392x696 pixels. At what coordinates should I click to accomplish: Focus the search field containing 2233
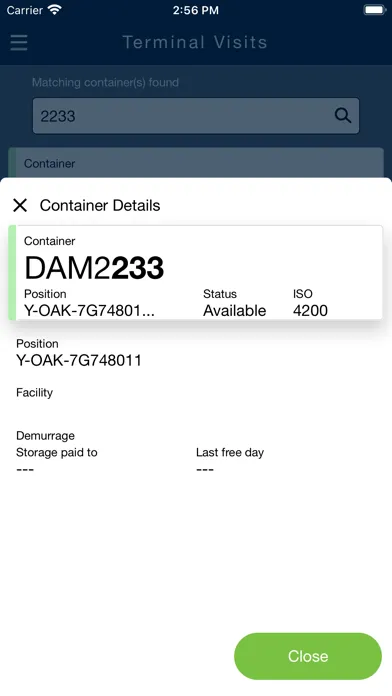(196, 116)
